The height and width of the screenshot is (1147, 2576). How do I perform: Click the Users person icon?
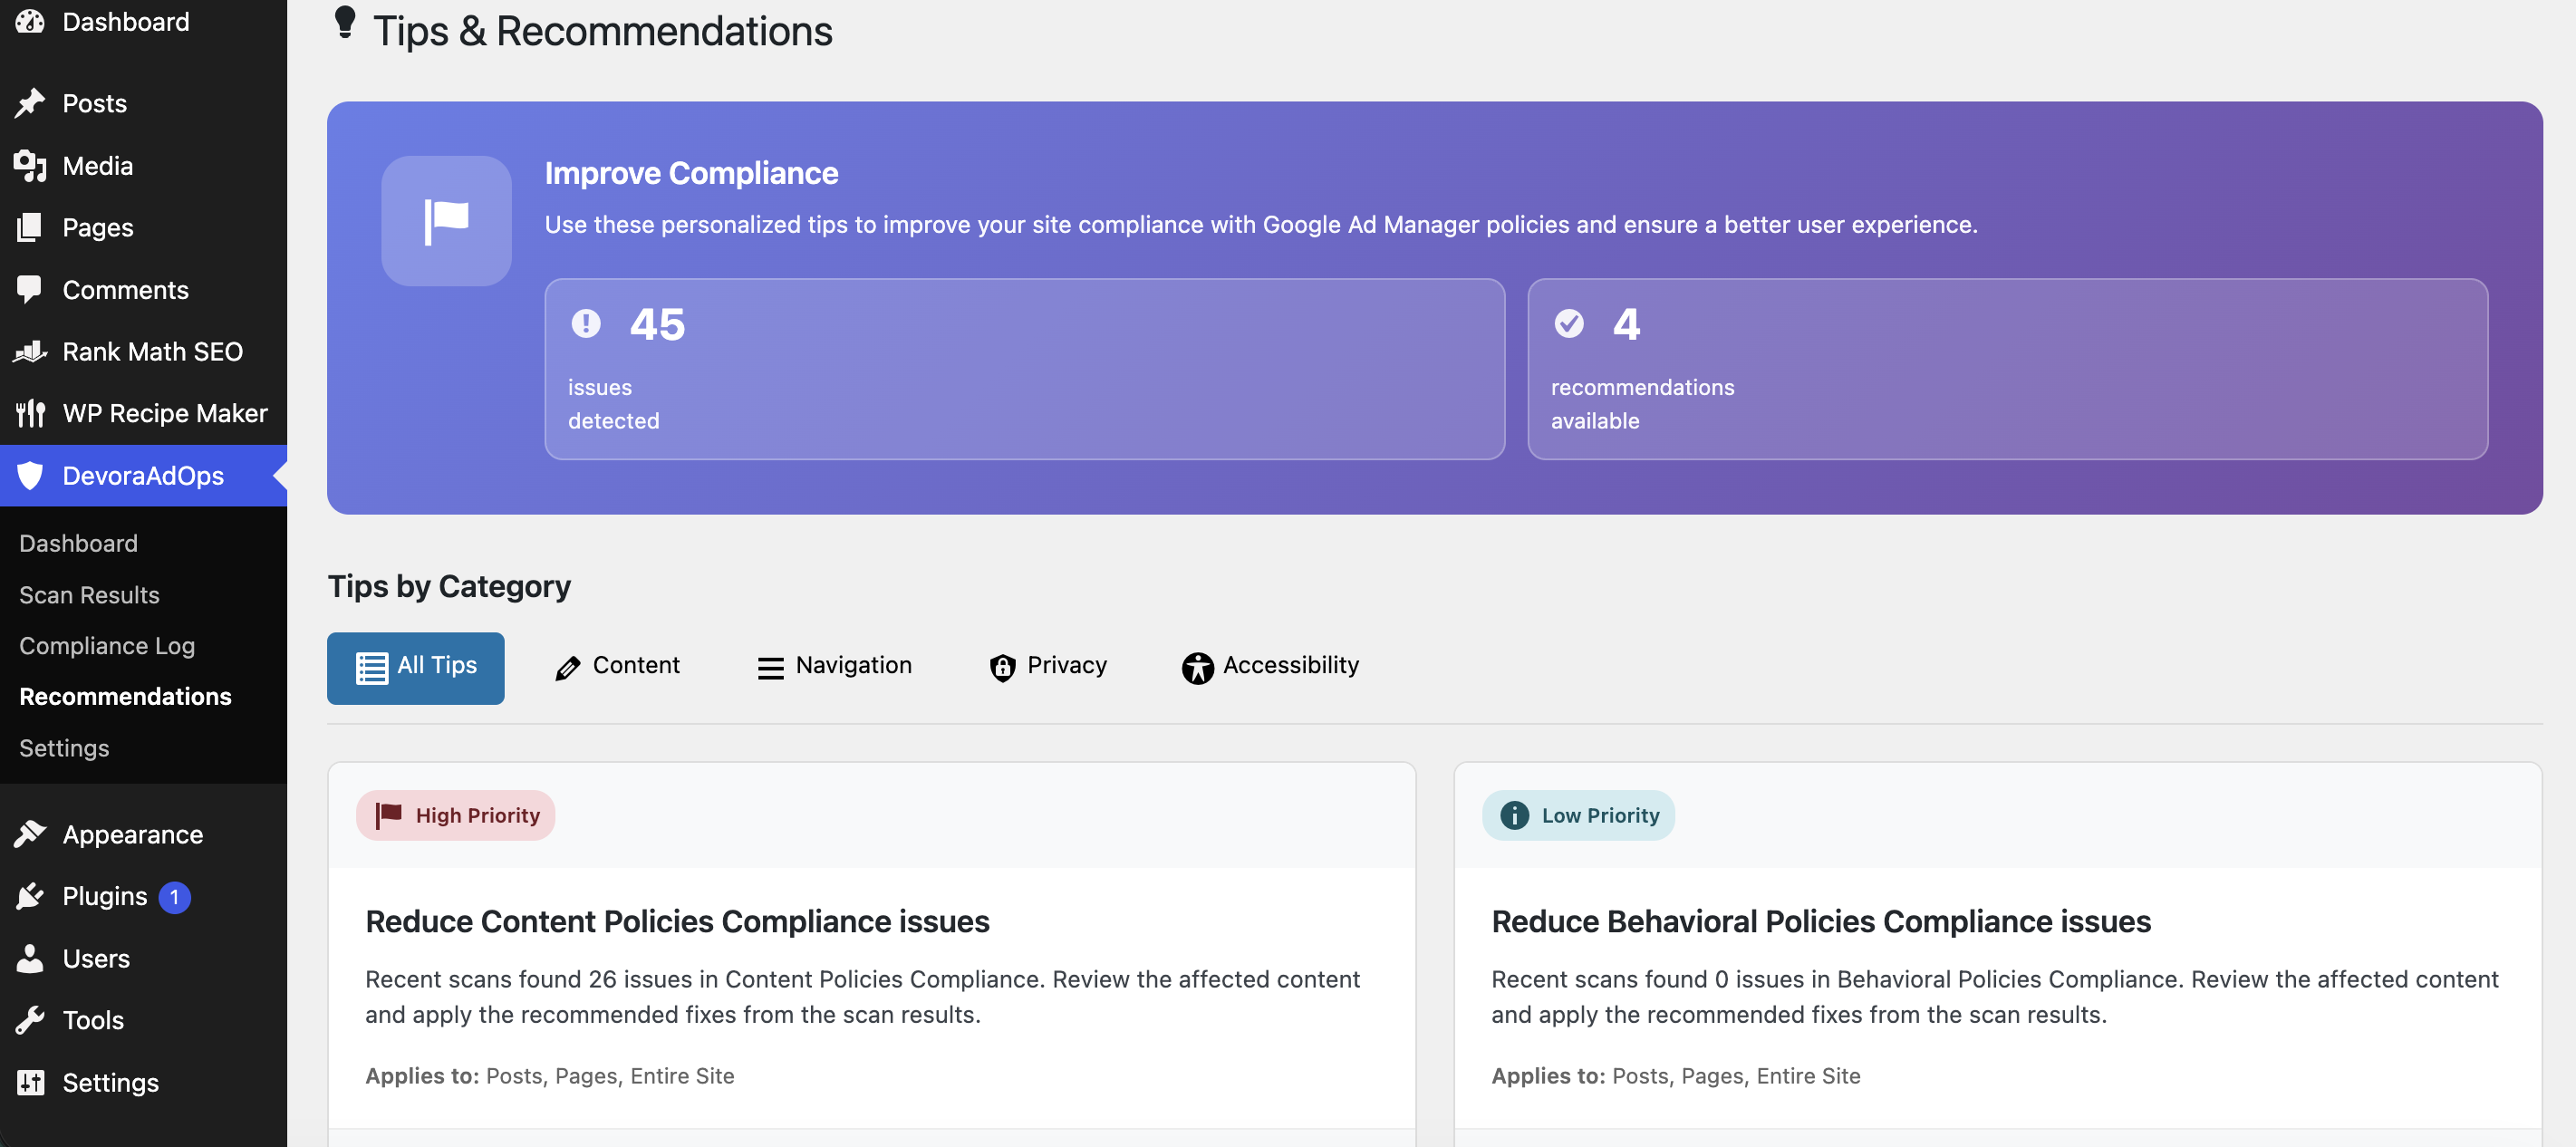30,958
